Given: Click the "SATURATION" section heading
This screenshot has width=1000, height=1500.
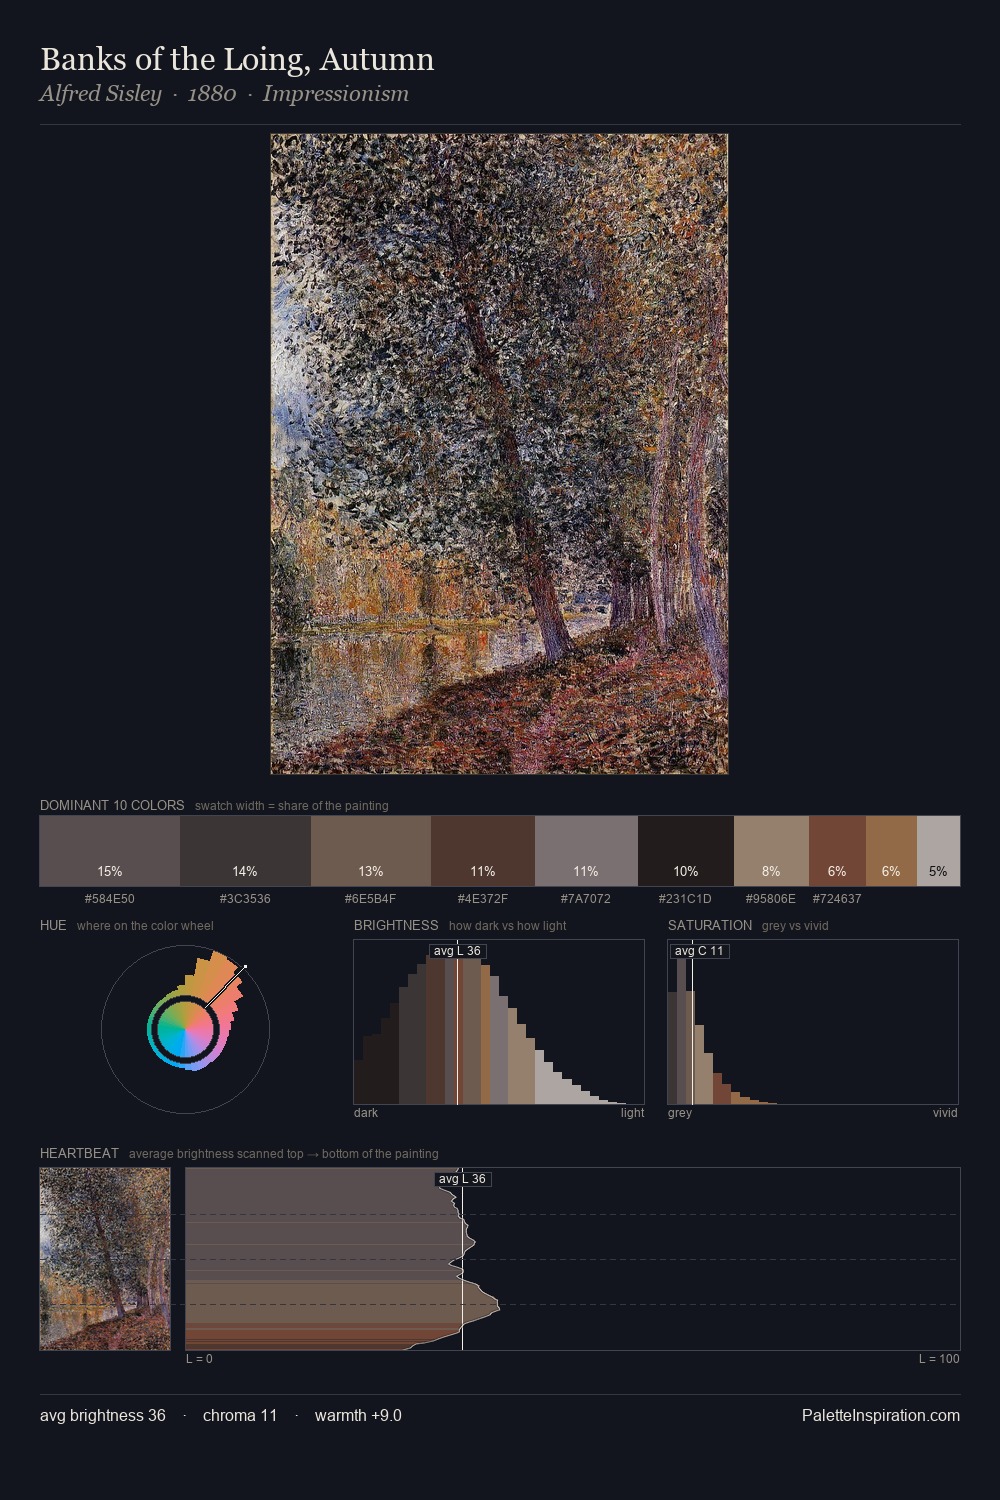Looking at the screenshot, I should (x=710, y=925).
